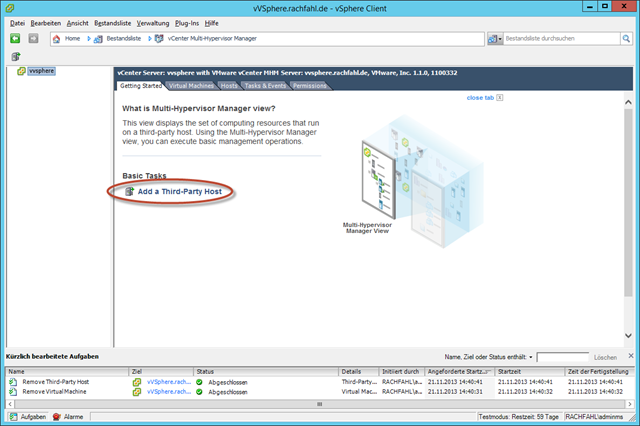640x426 pixels.
Task: Click the search magnifier button
Action: tap(626, 39)
